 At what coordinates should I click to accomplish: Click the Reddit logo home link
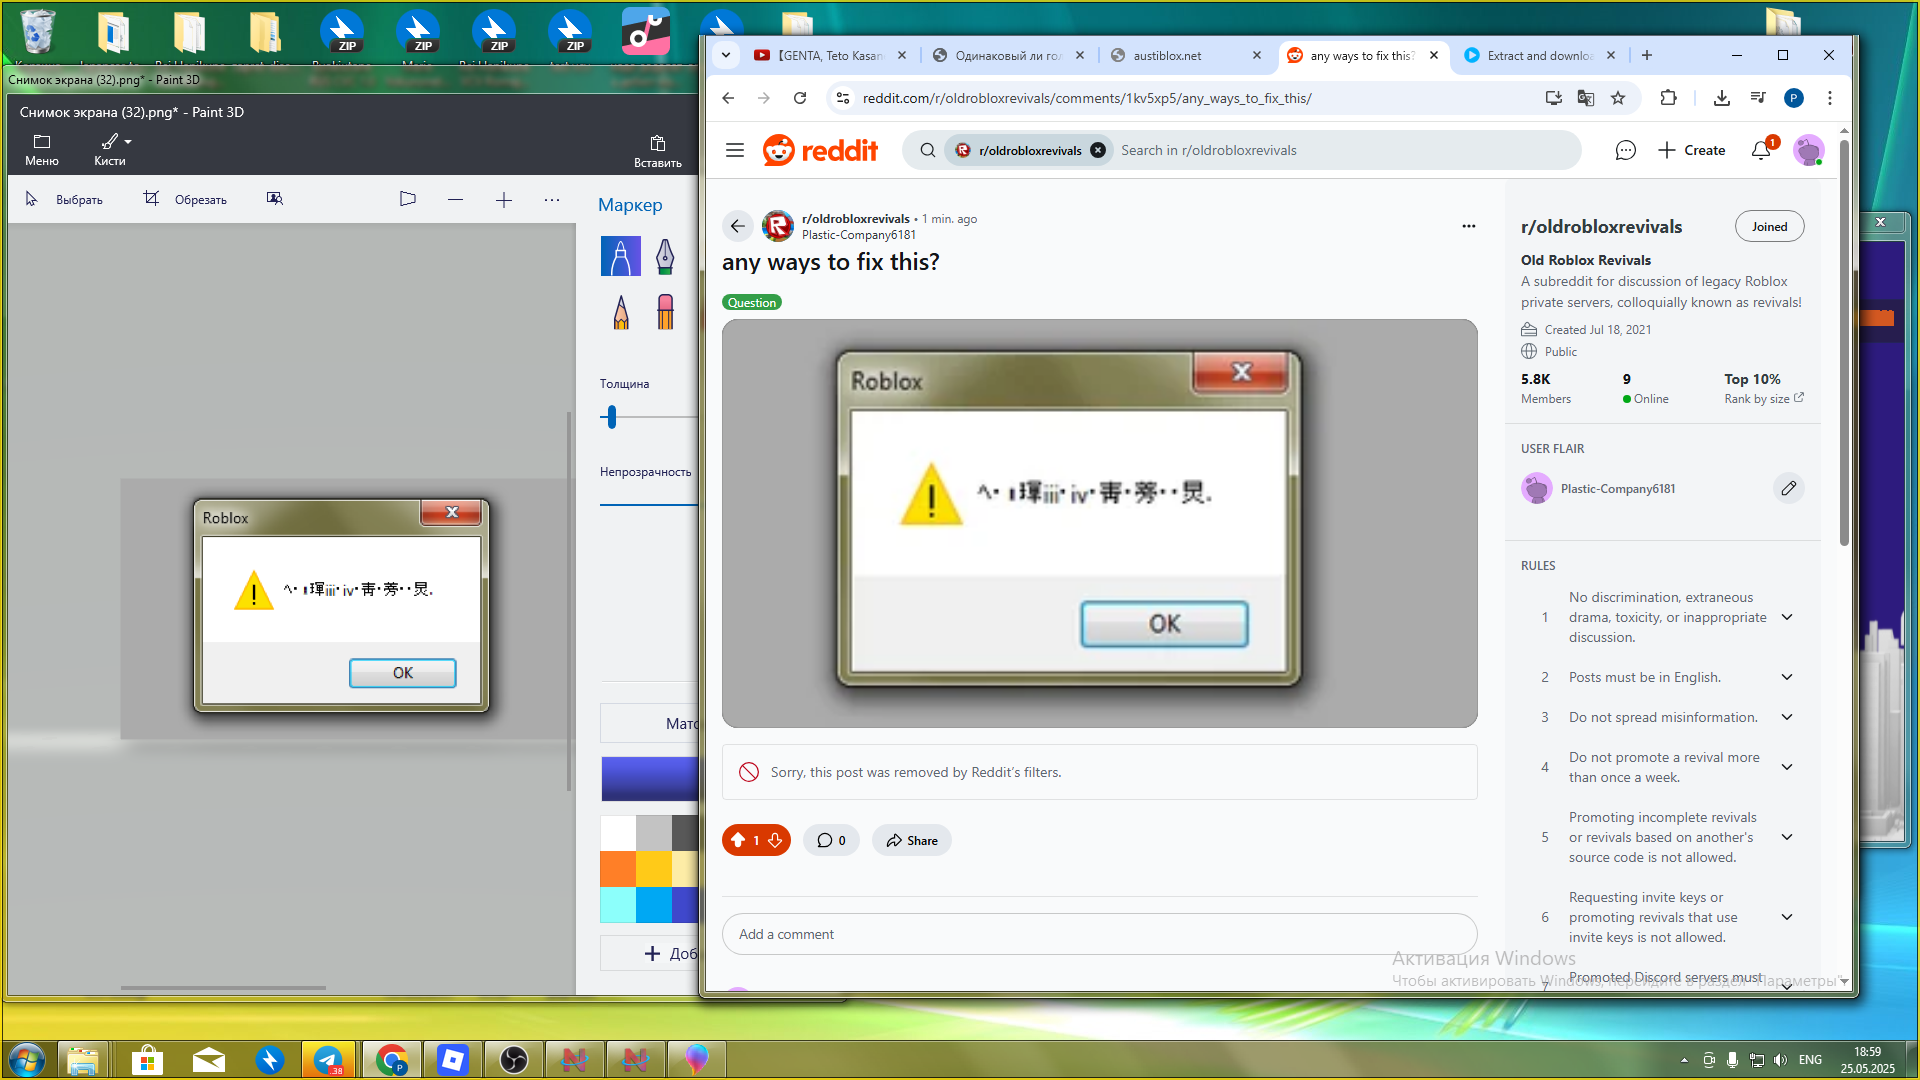pos(820,150)
